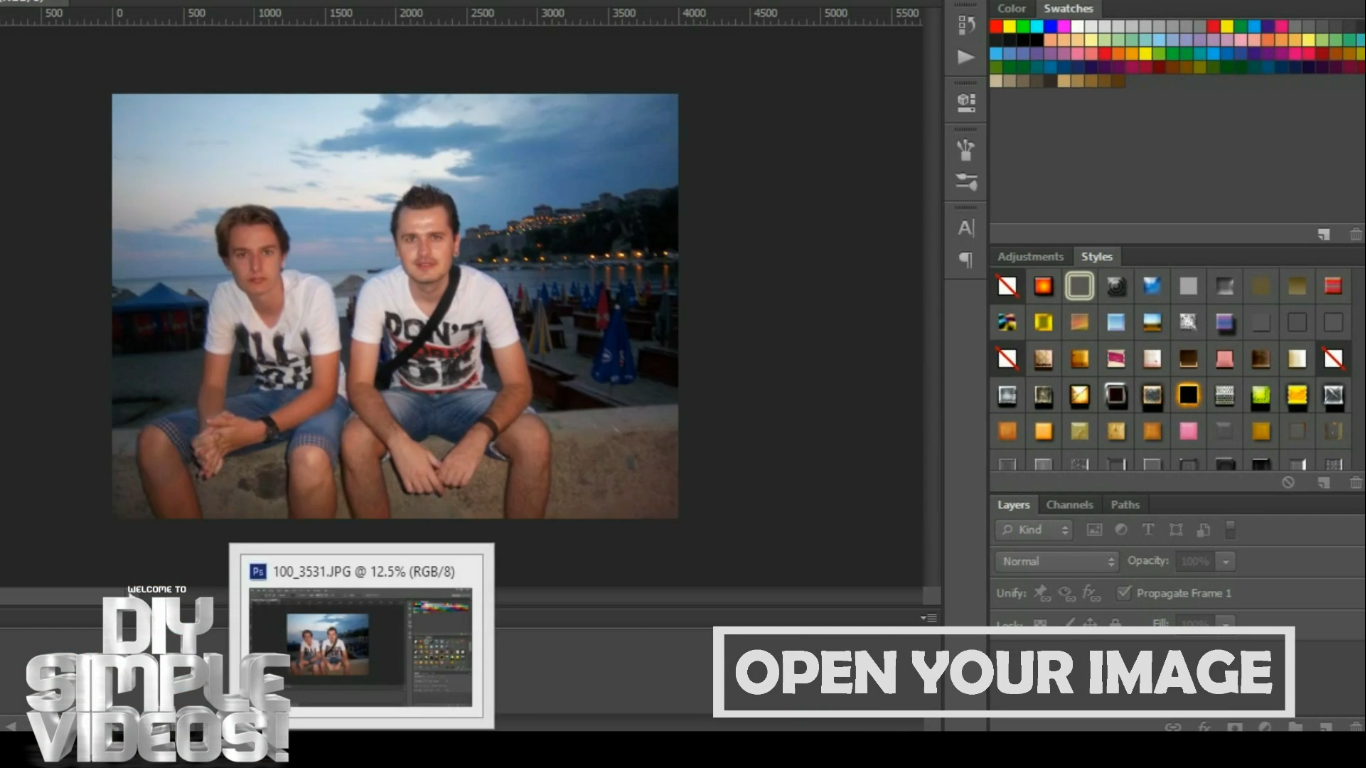
Task: Toggle layer filtering on/off switch
Action: pyautogui.click(x=1231, y=529)
